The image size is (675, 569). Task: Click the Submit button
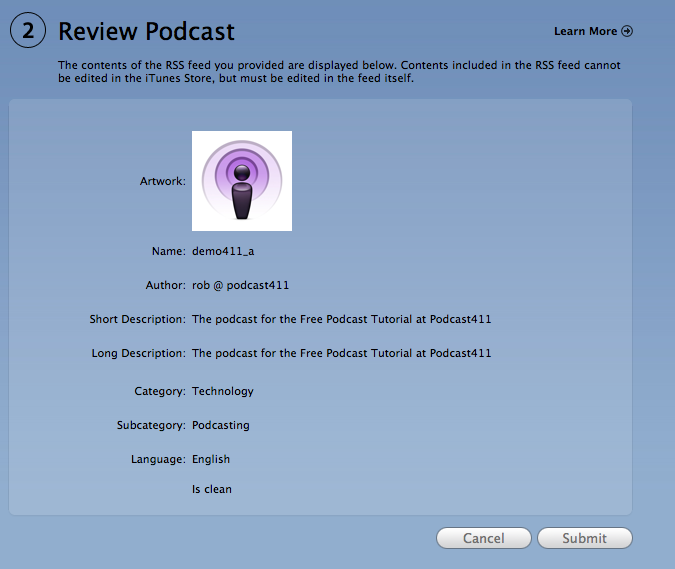point(585,538)
